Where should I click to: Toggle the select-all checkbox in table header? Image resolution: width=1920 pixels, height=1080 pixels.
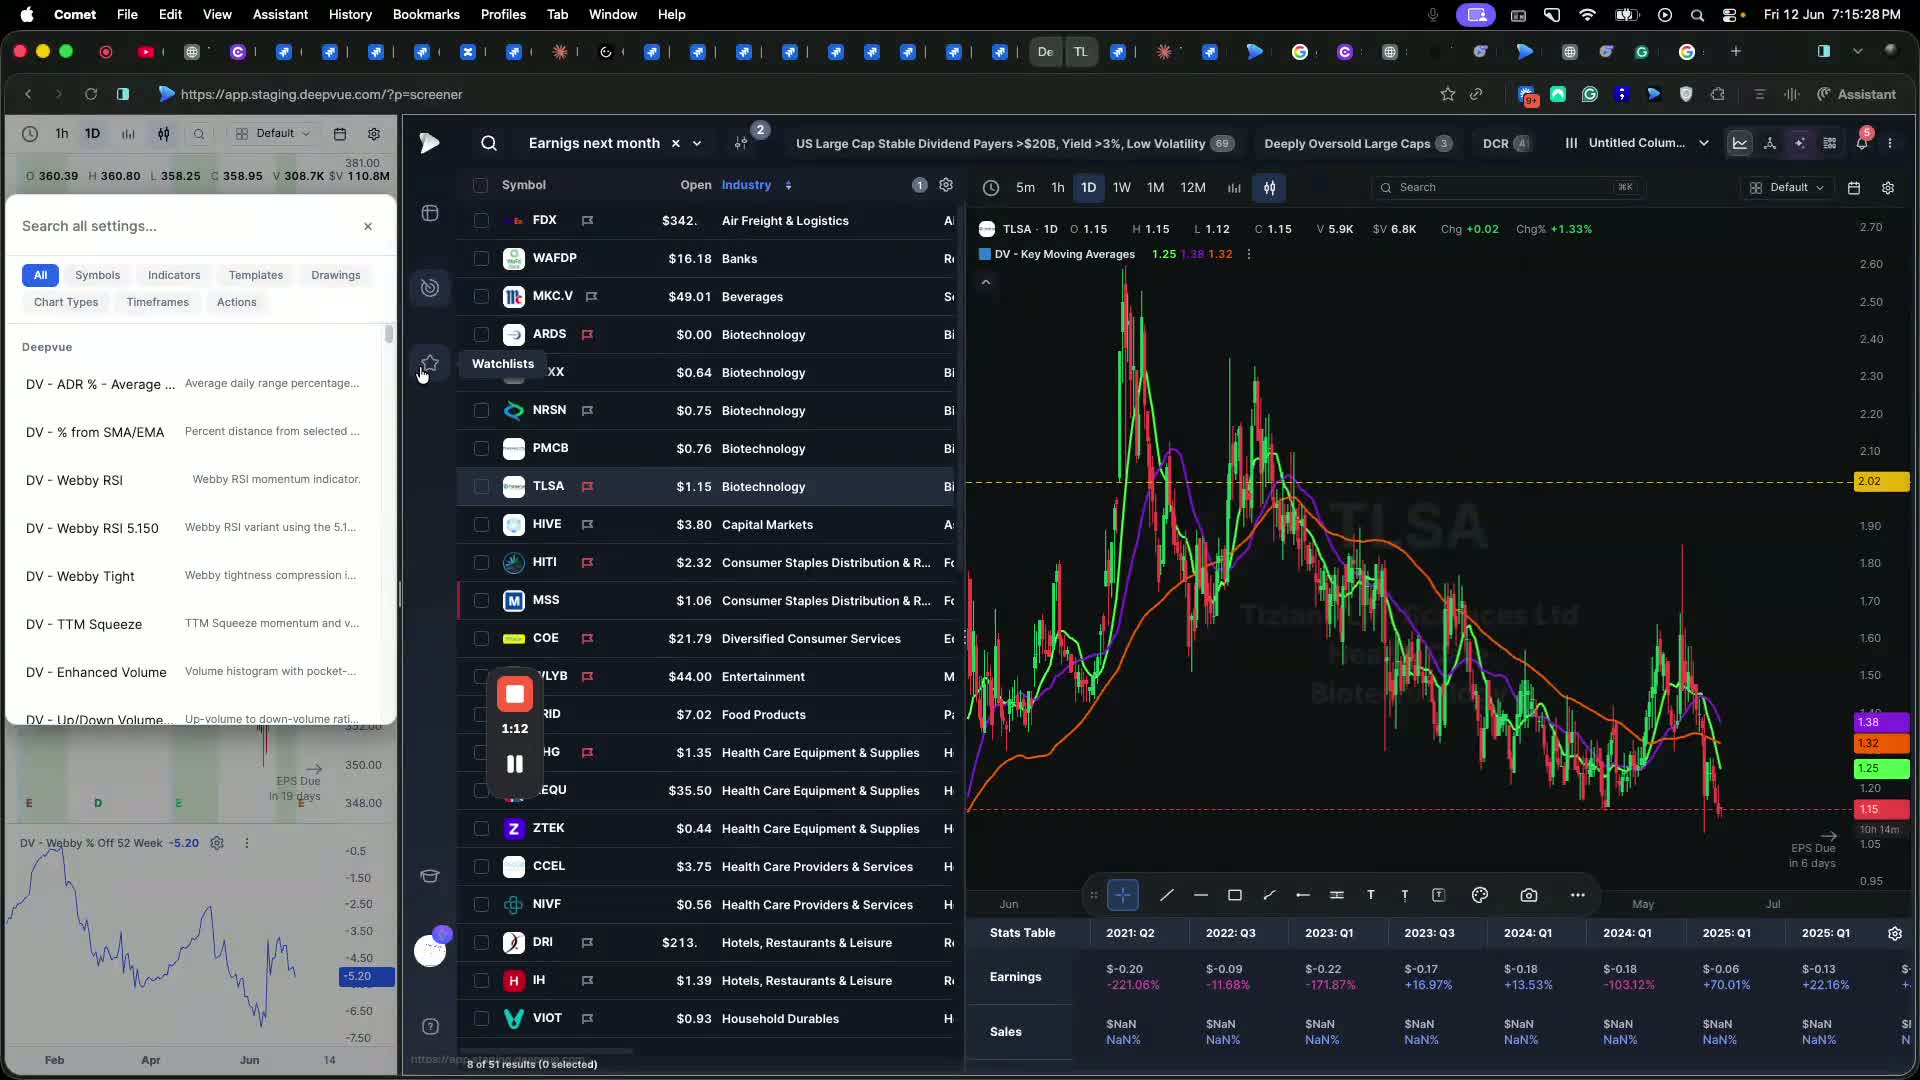pyautogui.click(x=481, y=185)
